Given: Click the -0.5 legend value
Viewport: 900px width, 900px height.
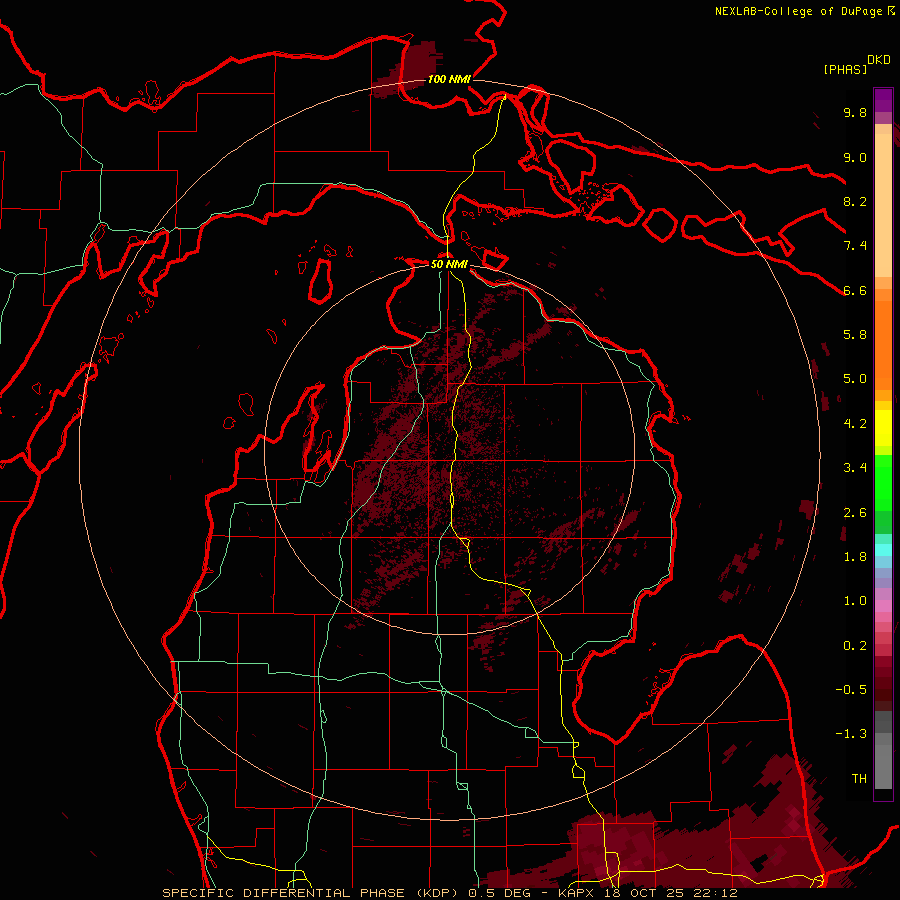Looking at the screenshot, I should coord(851,690).
